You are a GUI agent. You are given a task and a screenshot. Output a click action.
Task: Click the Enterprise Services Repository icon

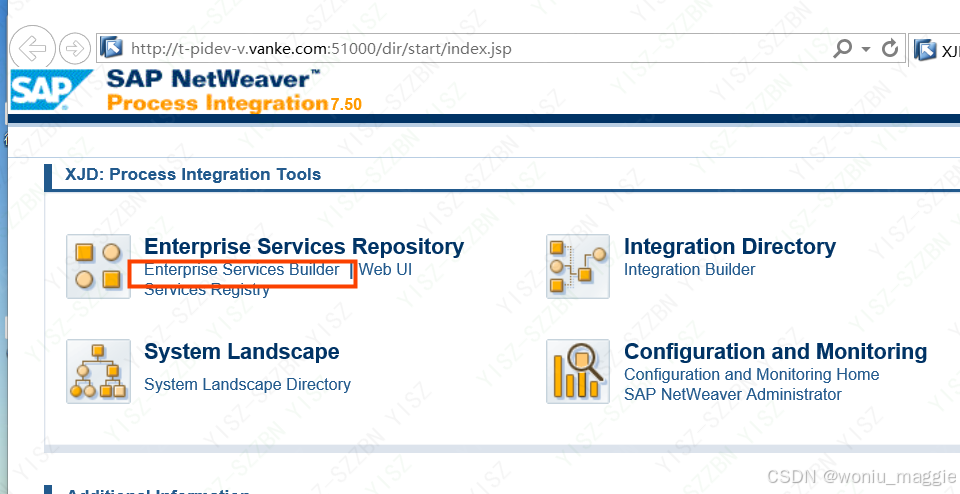pos(98,266)
